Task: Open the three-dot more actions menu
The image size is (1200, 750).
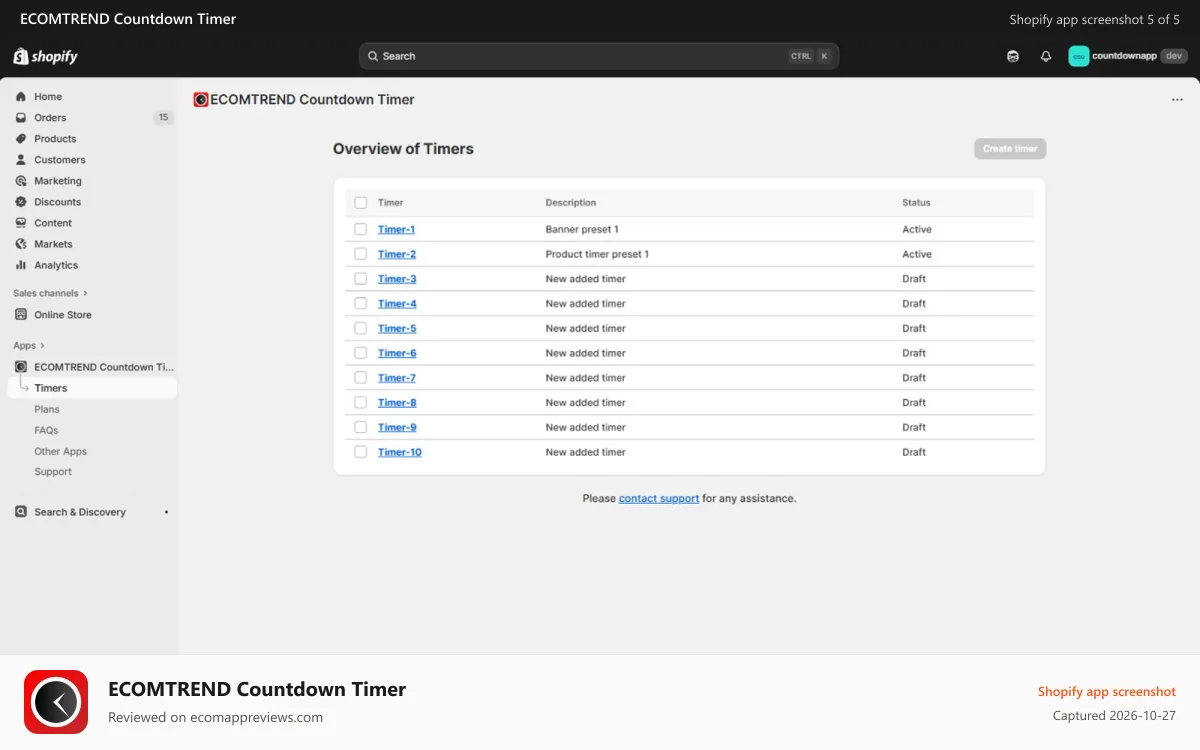Action: (1177, 100)
